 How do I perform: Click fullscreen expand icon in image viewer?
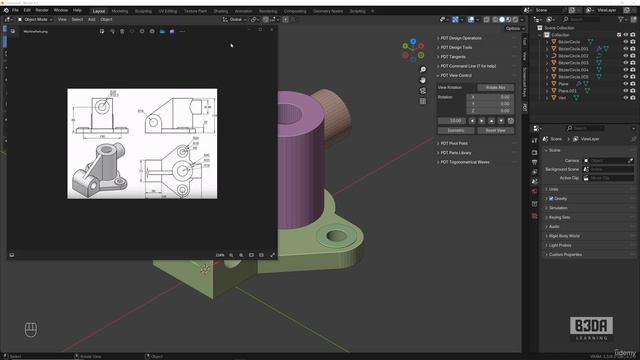pos(272,255)
